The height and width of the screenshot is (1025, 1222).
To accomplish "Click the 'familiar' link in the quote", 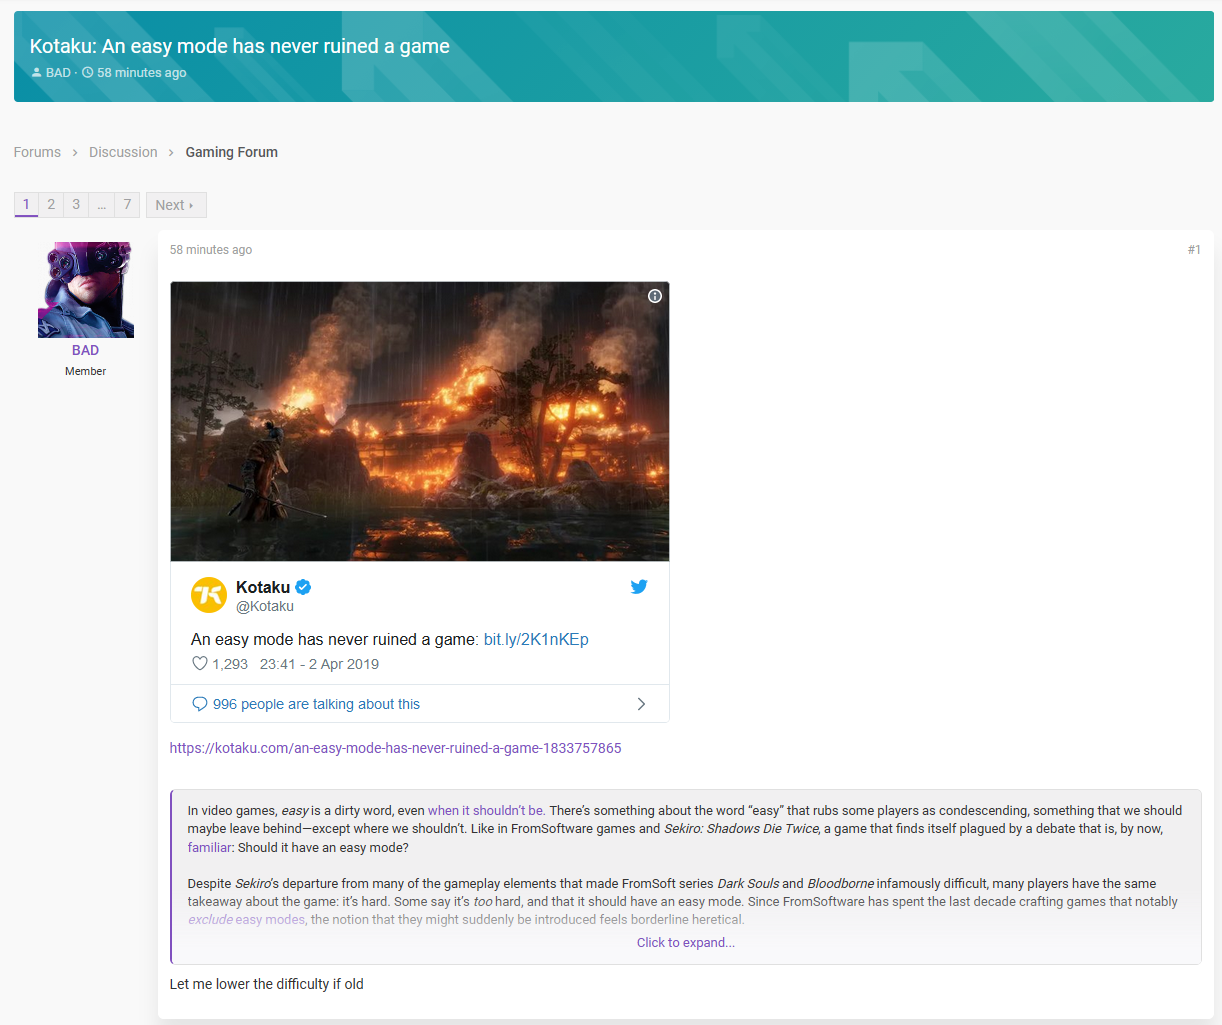I will [210, 848].
